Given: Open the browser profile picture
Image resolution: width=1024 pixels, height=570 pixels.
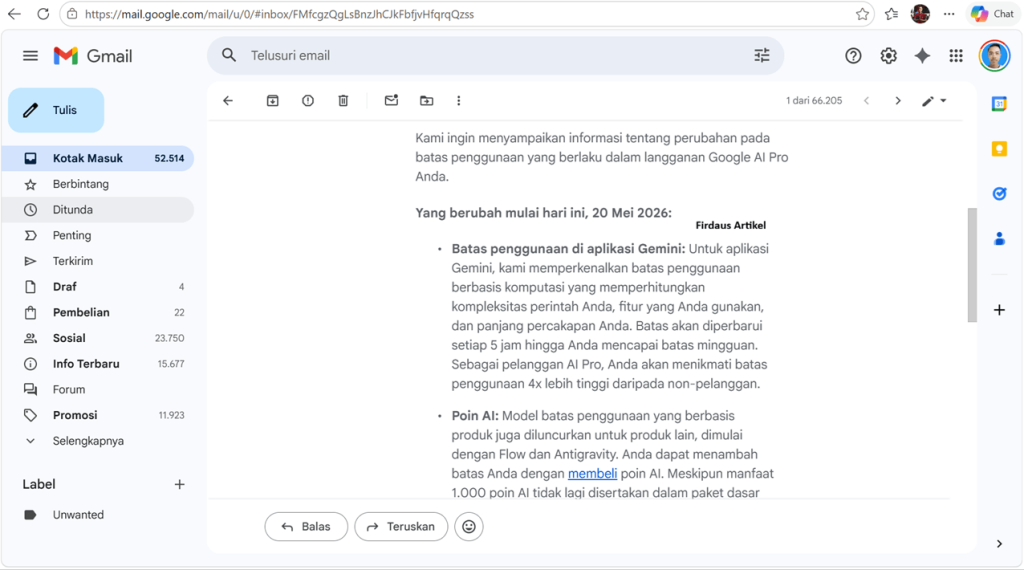Looking at the screenshot, I should [x=920, y=14].
